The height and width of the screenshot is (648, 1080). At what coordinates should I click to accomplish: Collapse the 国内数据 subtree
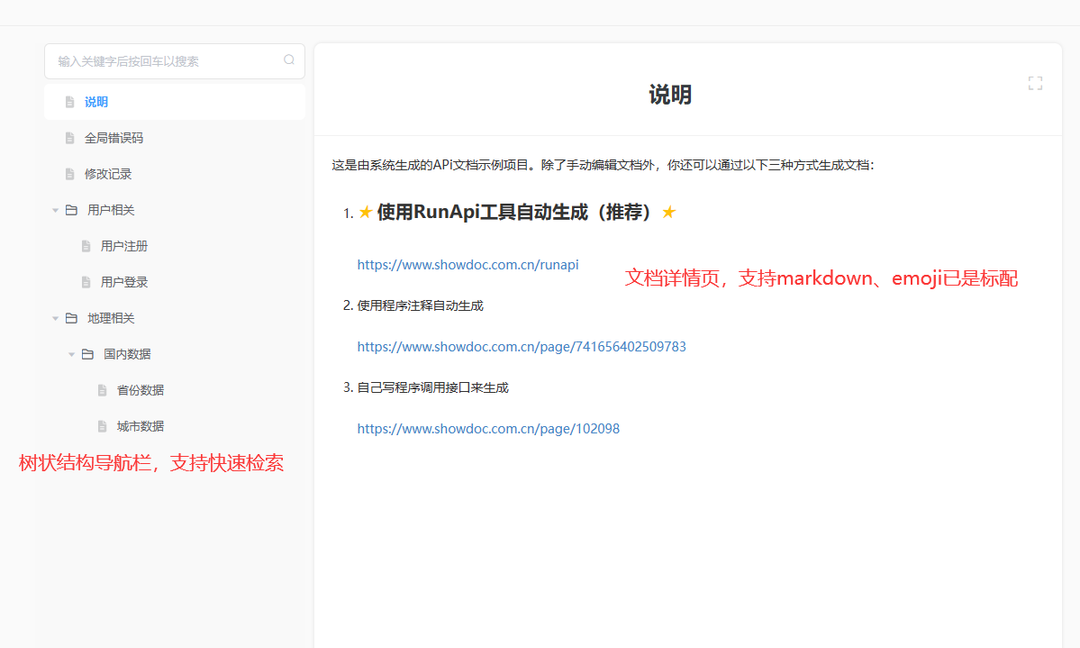coord(71,353)
